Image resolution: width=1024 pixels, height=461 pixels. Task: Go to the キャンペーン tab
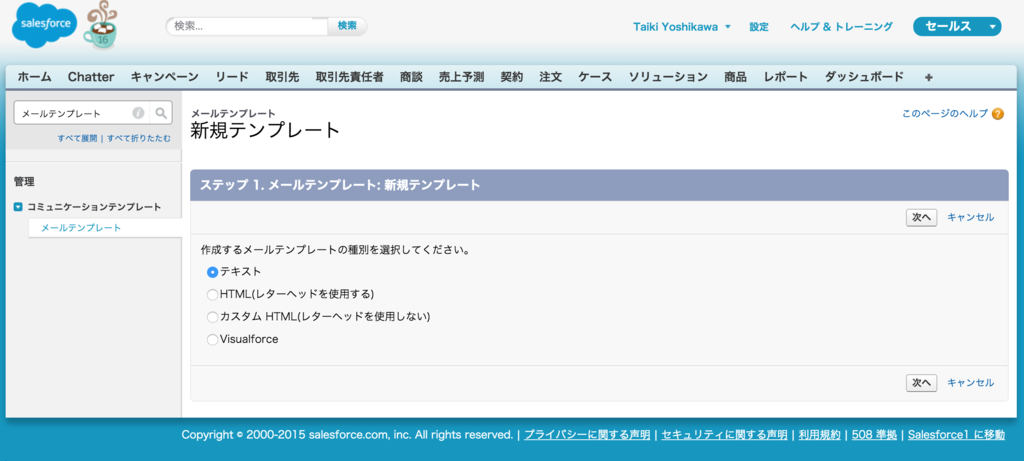pos(165,77)
